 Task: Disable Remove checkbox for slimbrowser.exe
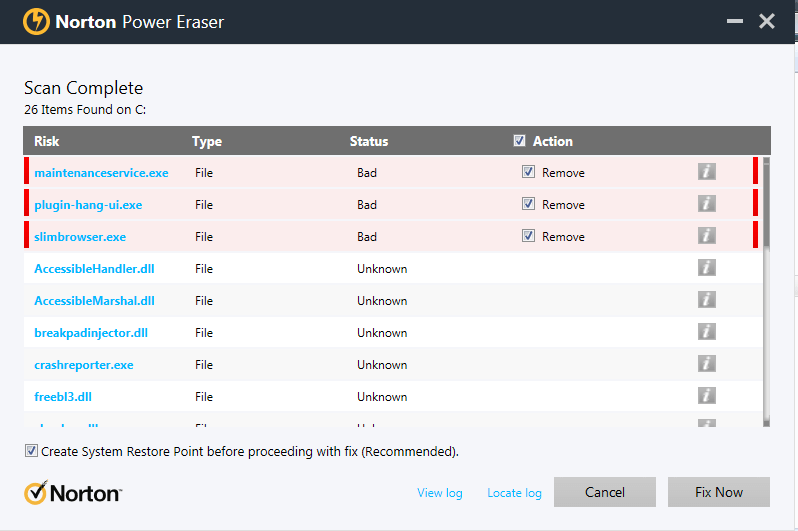(528, 236)
